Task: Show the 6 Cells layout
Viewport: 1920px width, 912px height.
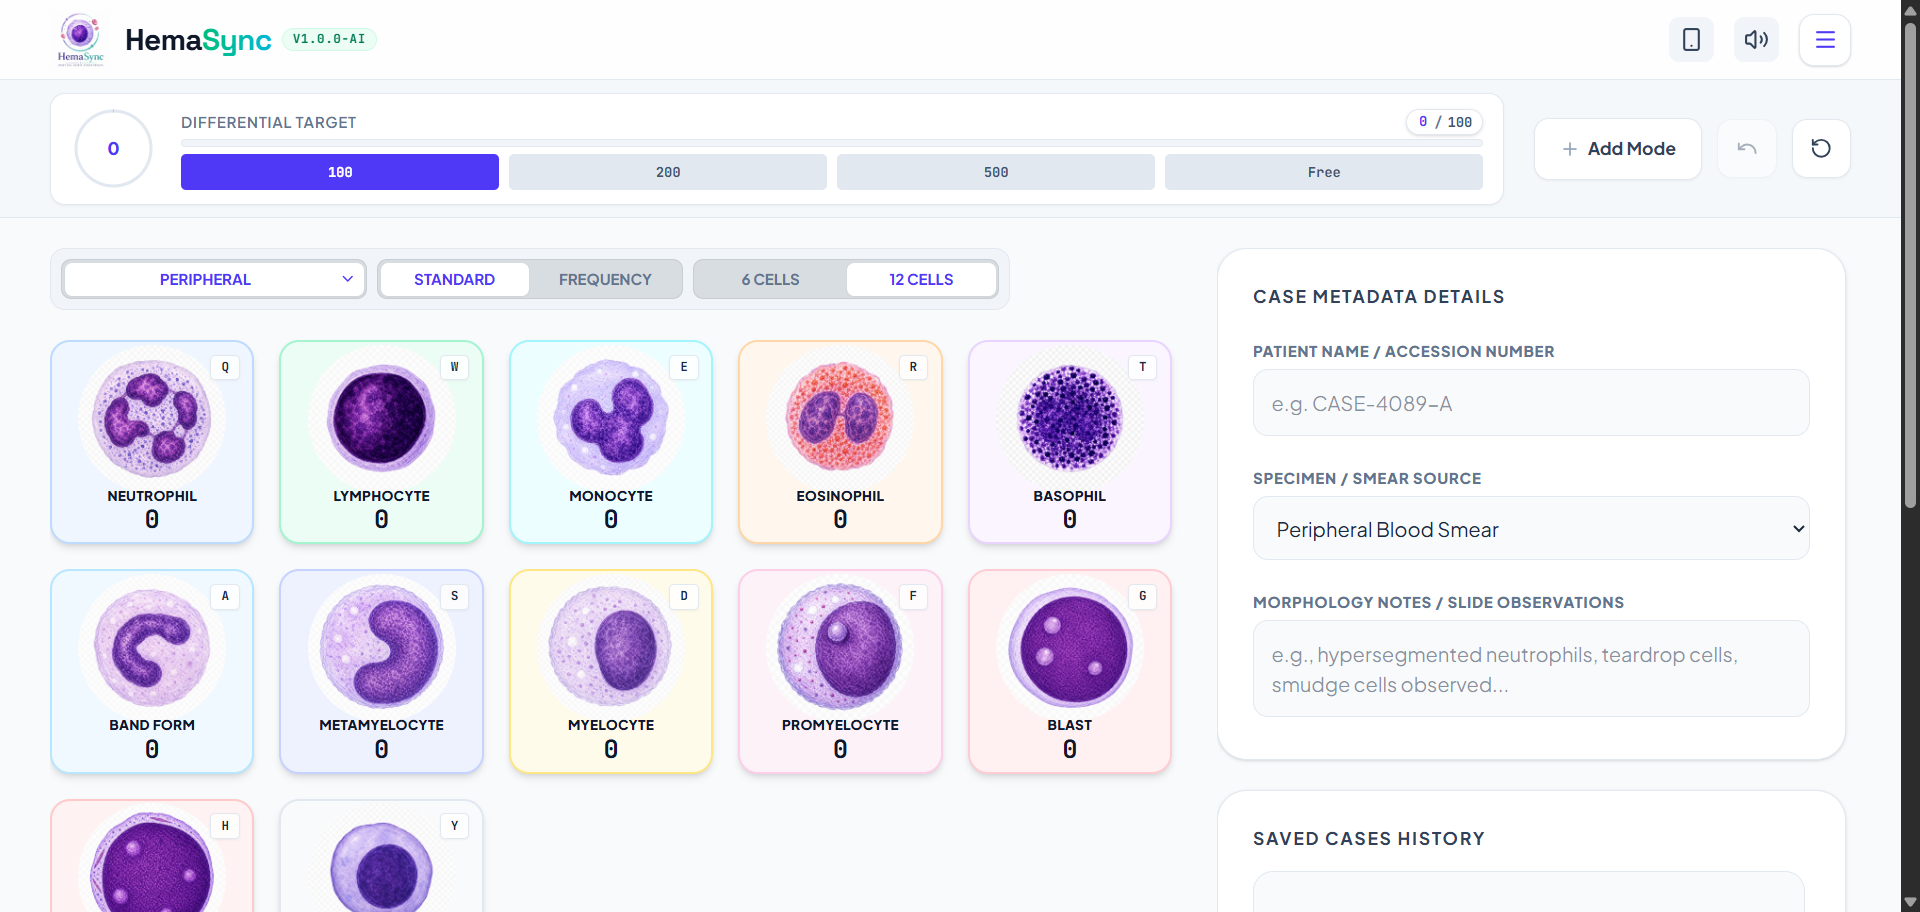Action: 770,279
